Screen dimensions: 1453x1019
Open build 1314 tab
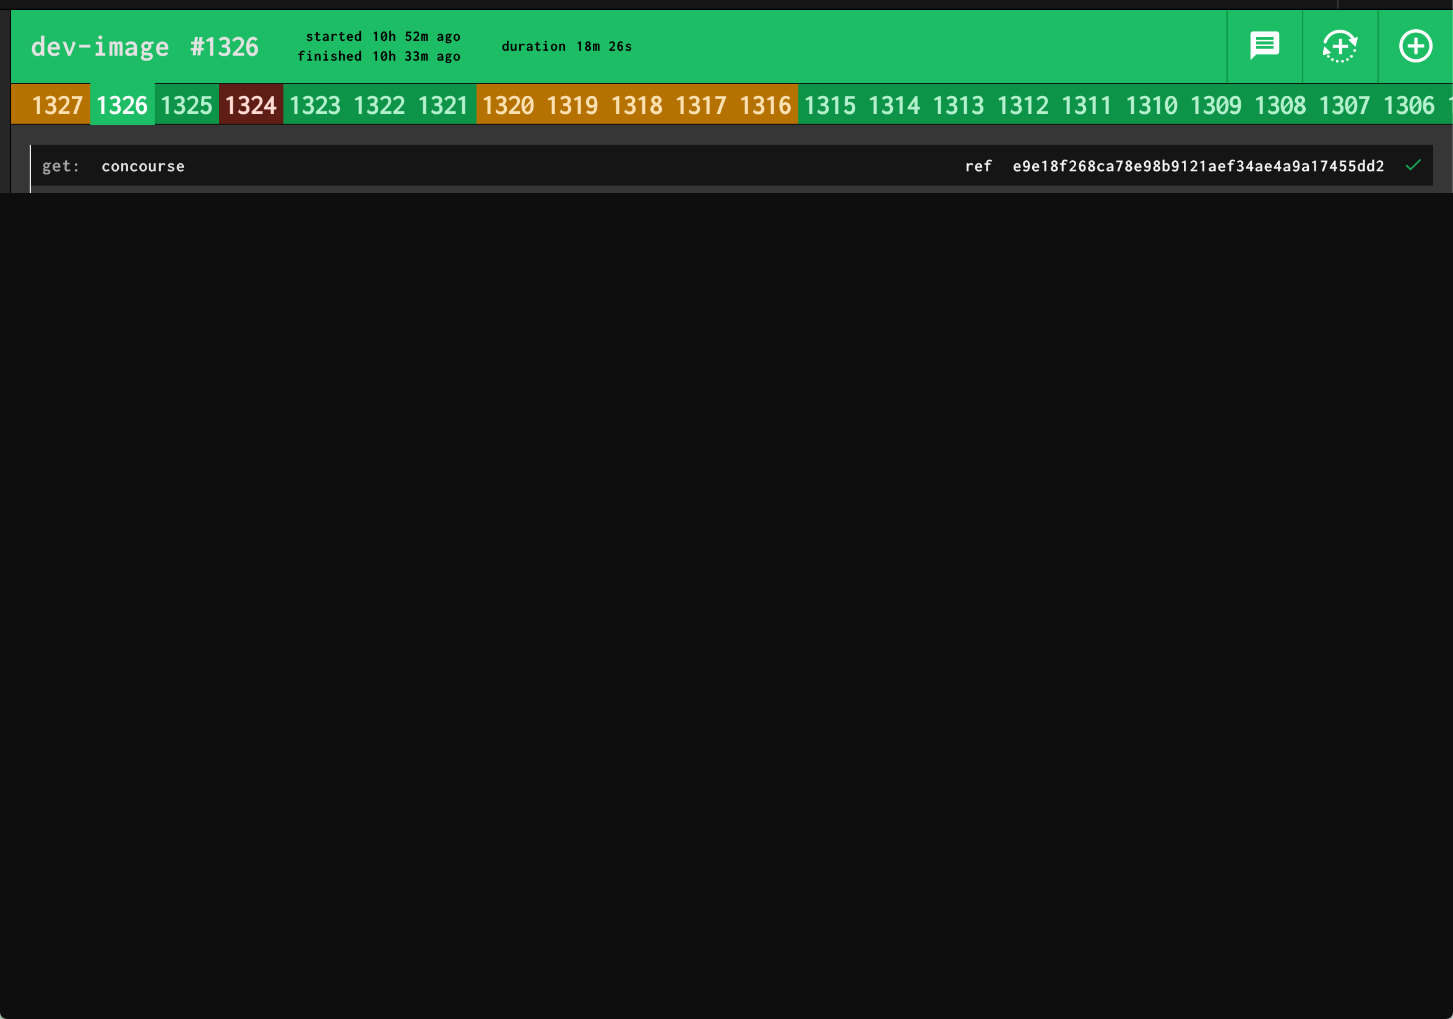coord(894,105)
